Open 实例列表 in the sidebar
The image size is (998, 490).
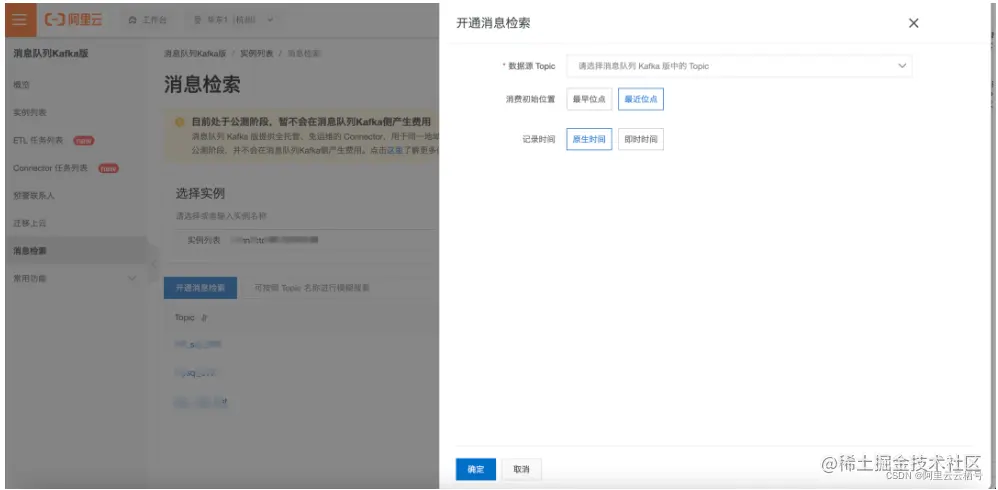click(x=30, y=113)
